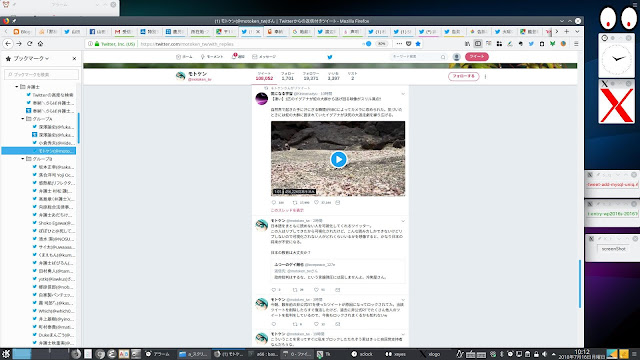
Task: Switch to the Blog tab
Action: (x=22, y=31)
